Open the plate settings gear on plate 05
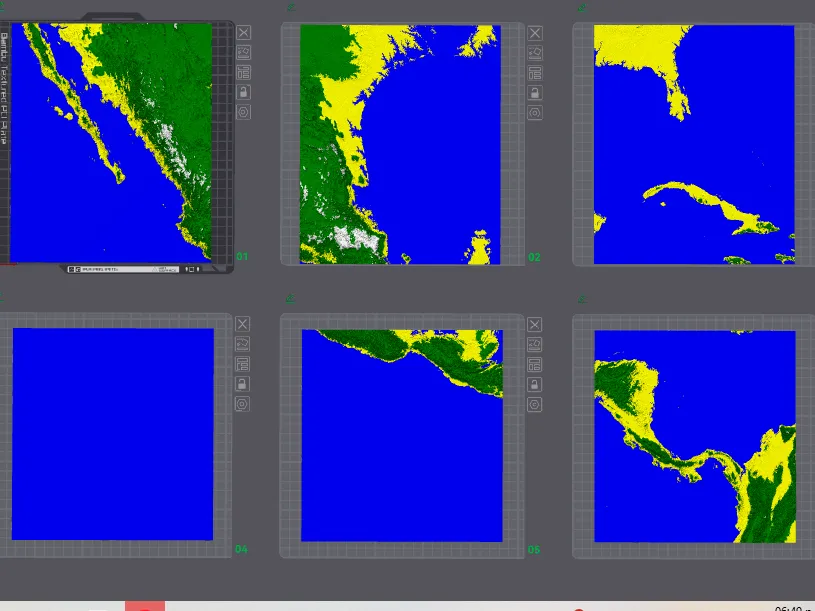 535,404
